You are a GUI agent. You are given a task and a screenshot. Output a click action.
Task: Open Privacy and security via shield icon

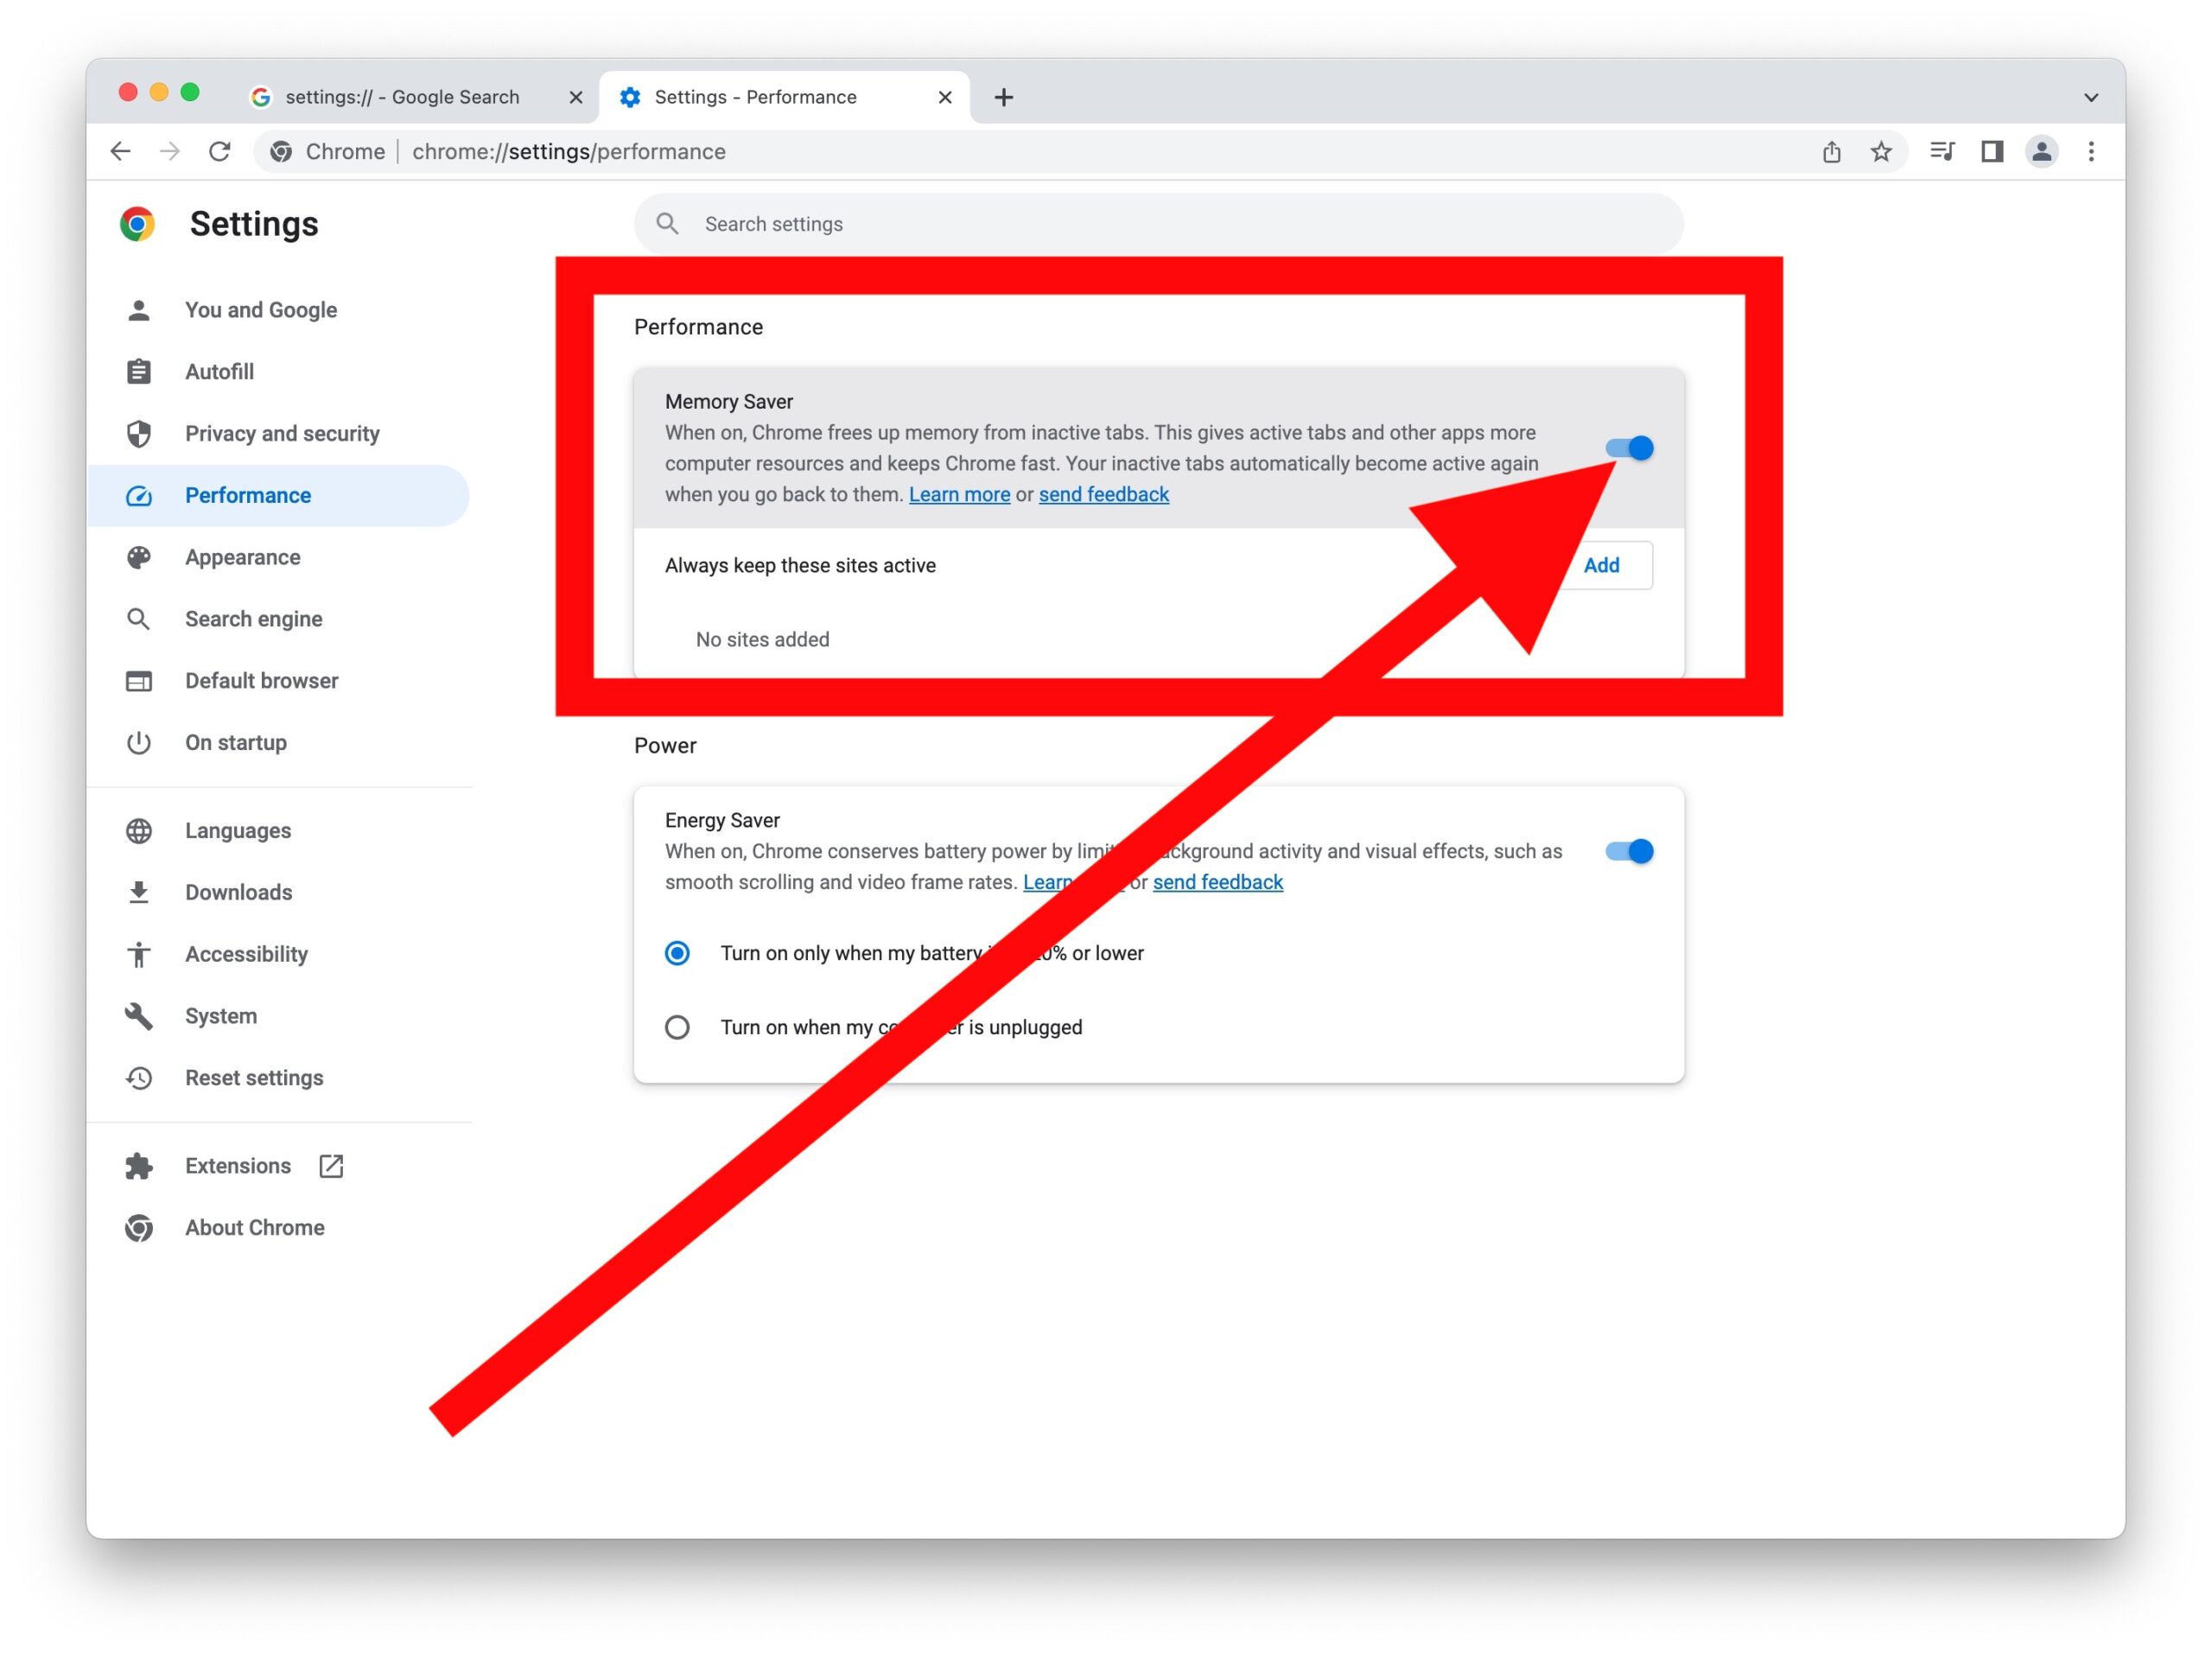point(139,433)
